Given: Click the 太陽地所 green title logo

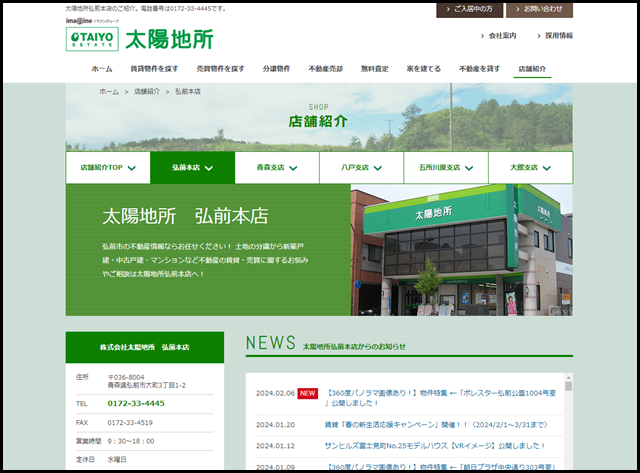Looking at the screenshot, I should pyautogui.click(x=169, y=40).
